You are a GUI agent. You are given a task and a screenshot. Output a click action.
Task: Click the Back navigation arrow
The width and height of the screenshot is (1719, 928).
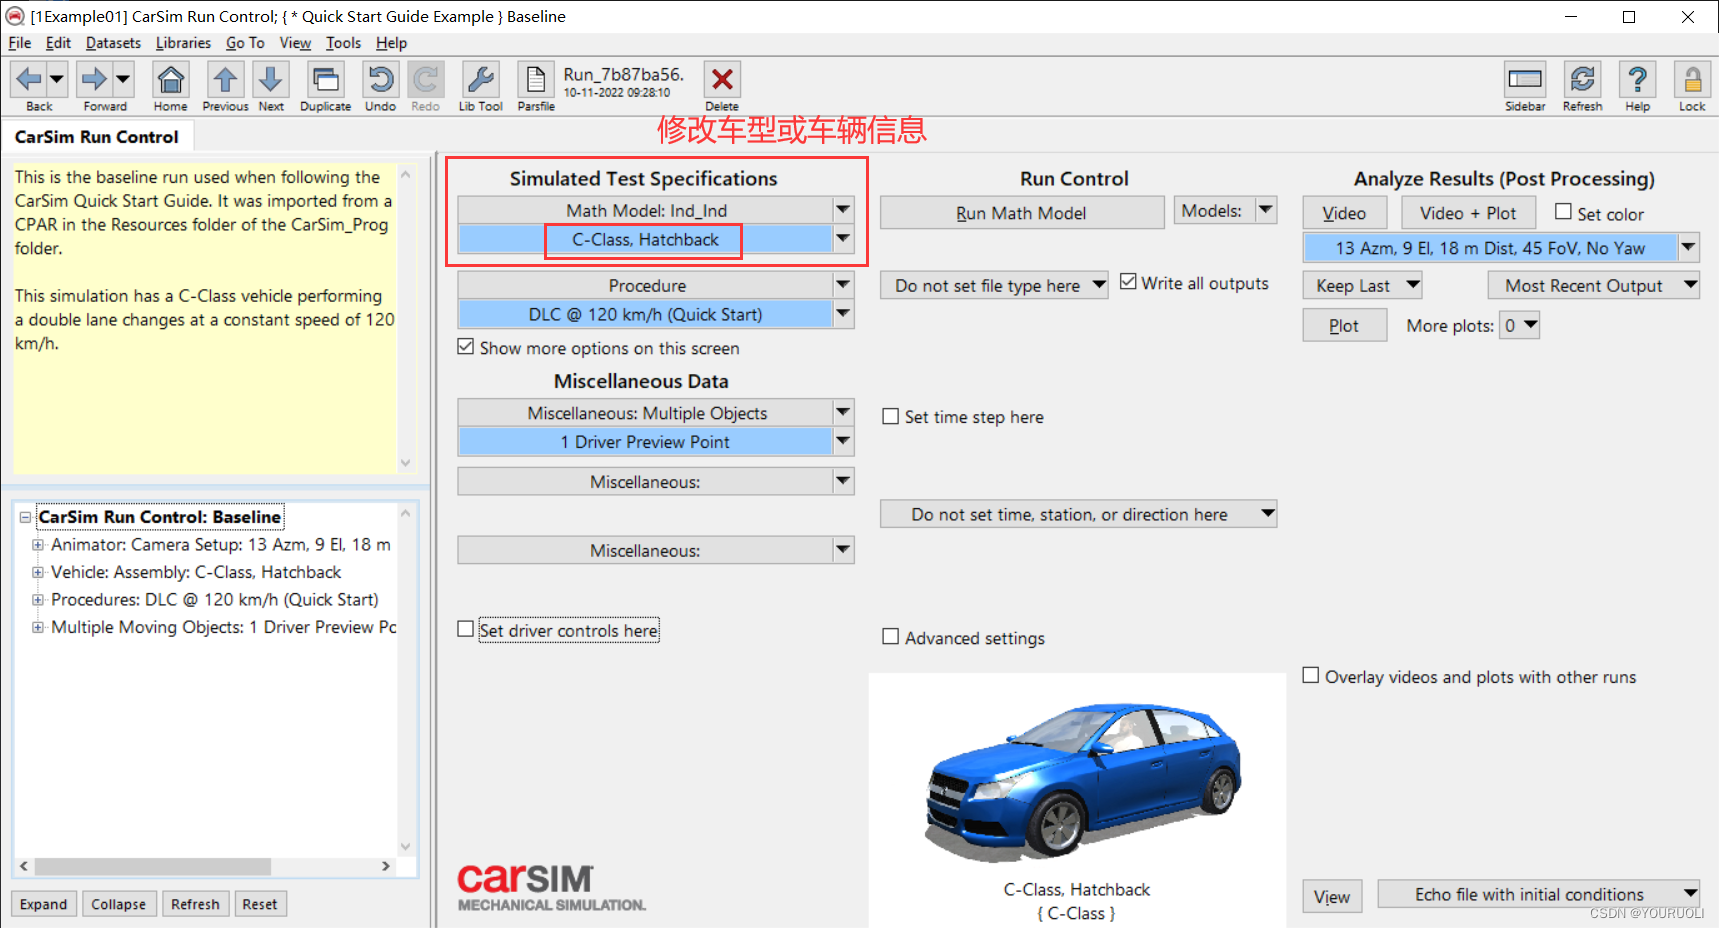(30, 80)
